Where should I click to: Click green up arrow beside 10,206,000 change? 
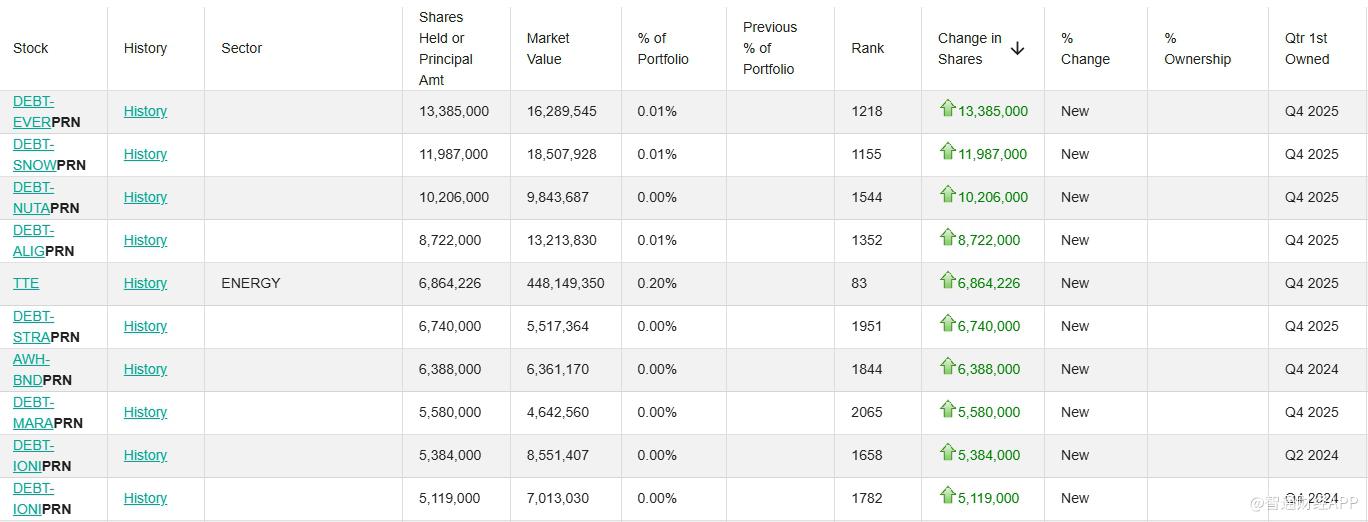[x=947, y=195]
